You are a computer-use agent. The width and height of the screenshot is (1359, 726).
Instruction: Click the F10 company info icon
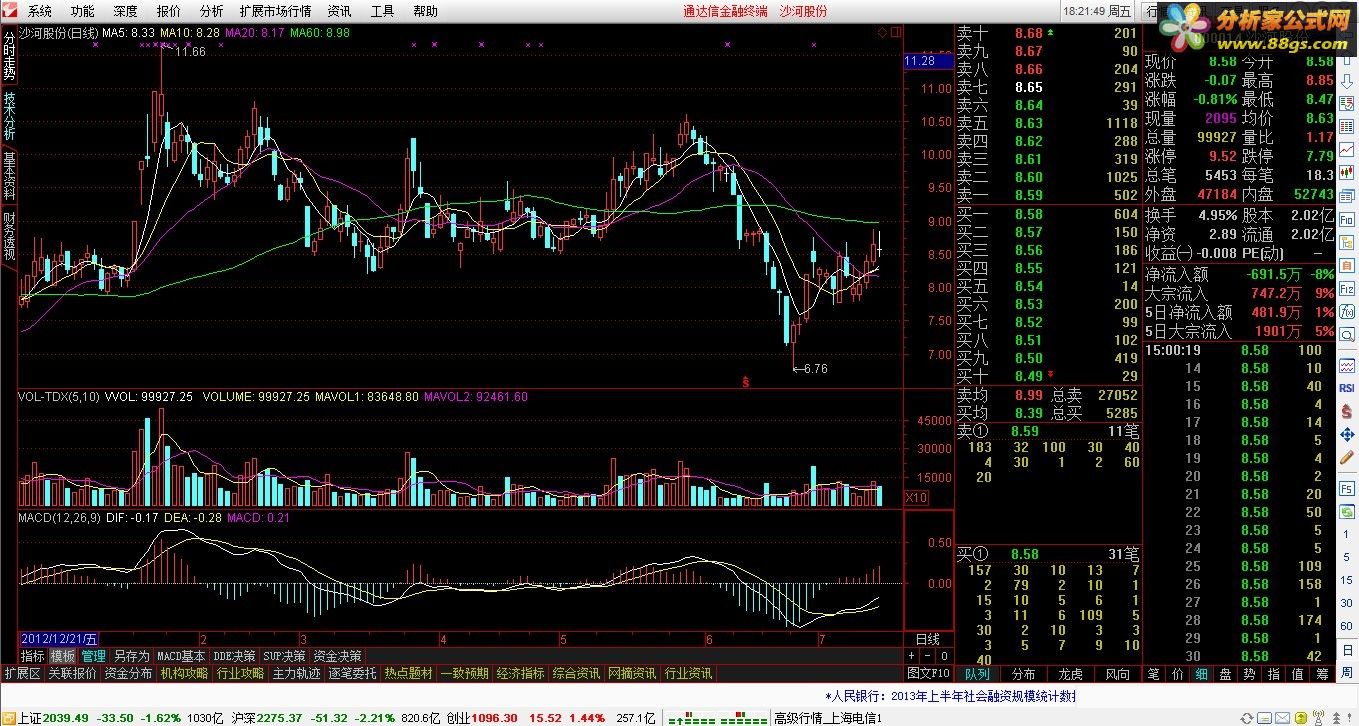(1347, 219)
